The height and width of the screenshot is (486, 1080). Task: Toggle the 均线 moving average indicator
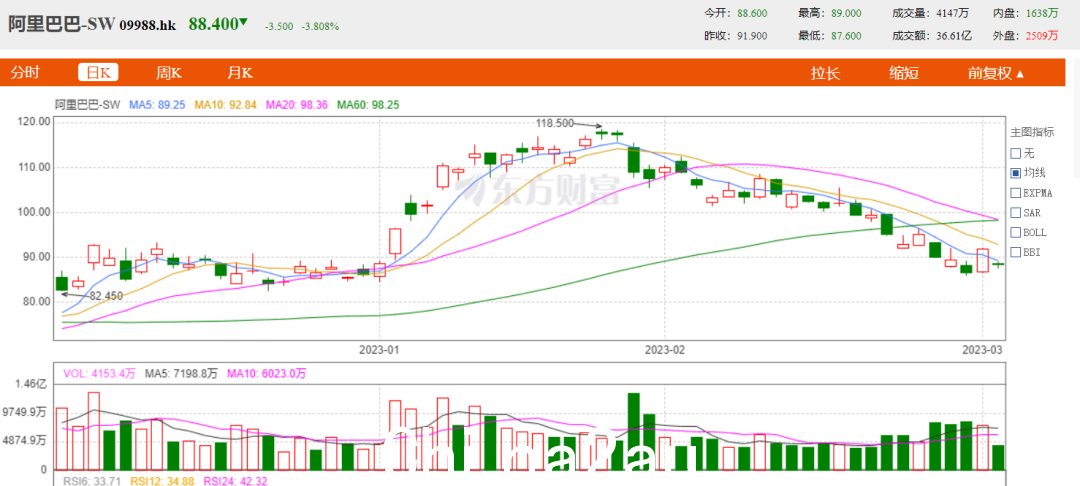click(x=1015, y=173)
